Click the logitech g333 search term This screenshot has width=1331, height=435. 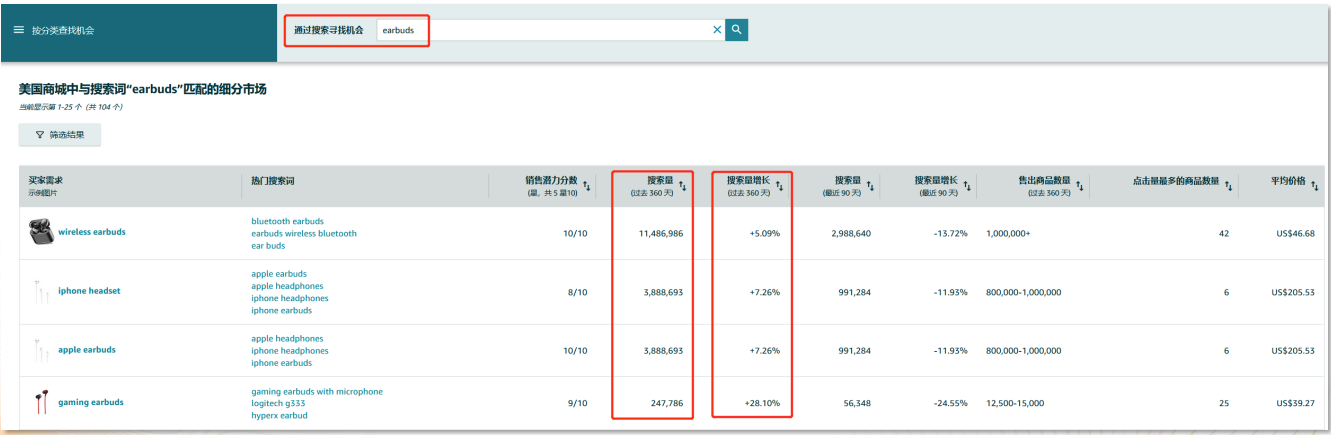coord(276,403)
